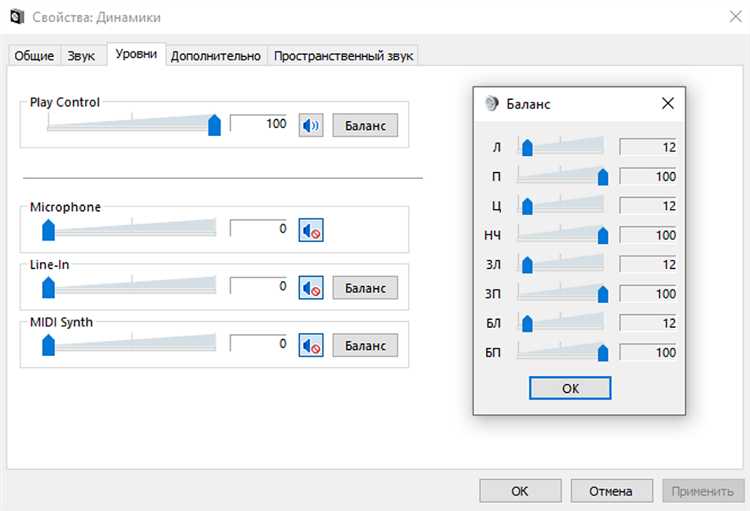This screenshot has width=750, height=511.
Task: Switch to the Звук tab
Action: coord(81,56)
